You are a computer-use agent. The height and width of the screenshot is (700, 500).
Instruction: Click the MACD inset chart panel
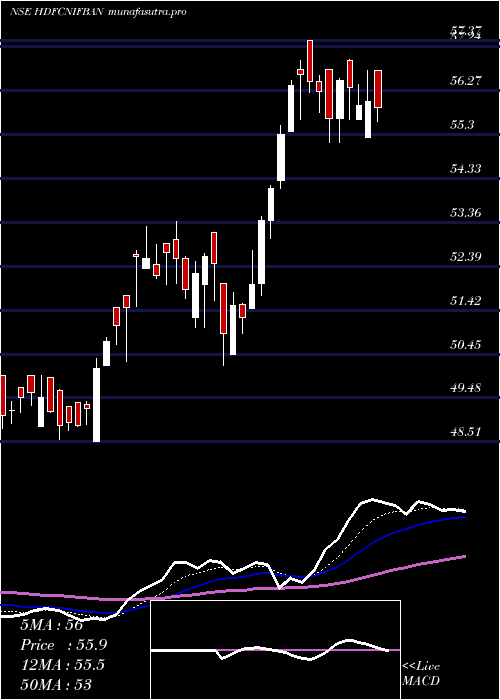point(276,650)
